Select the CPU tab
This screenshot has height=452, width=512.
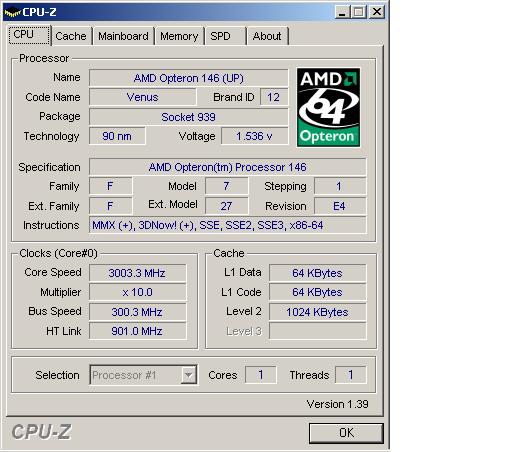click(30, 35)
